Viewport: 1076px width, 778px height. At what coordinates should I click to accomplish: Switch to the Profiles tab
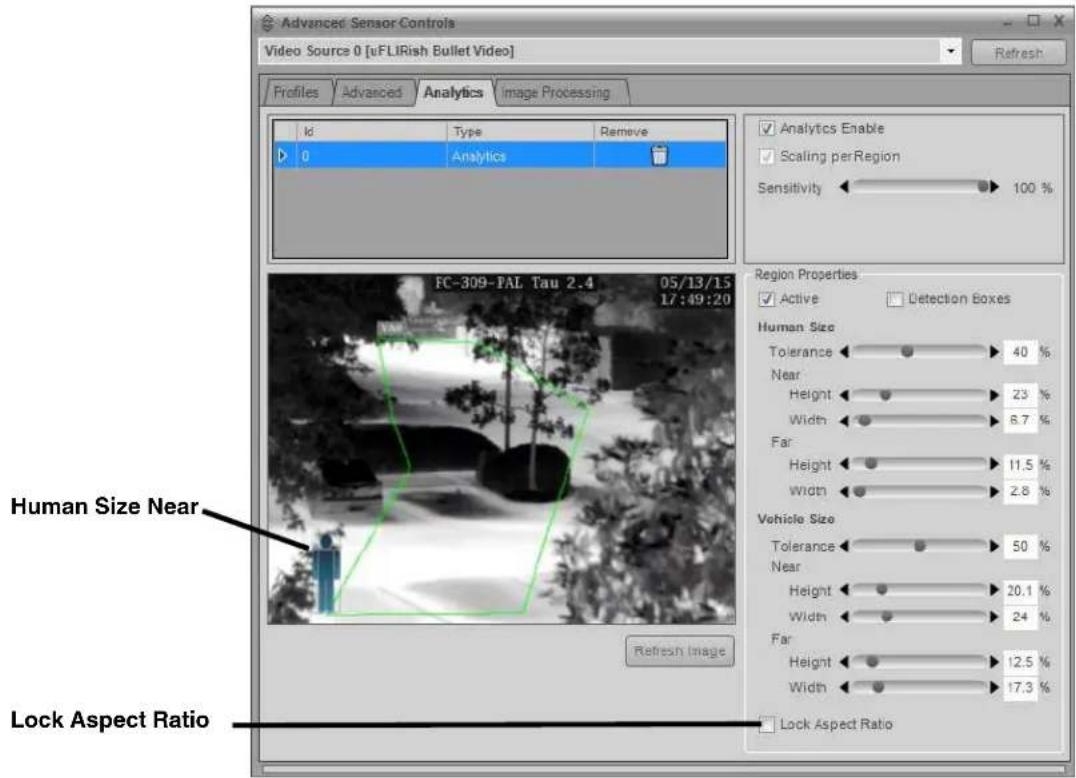(x=296, y=93)
